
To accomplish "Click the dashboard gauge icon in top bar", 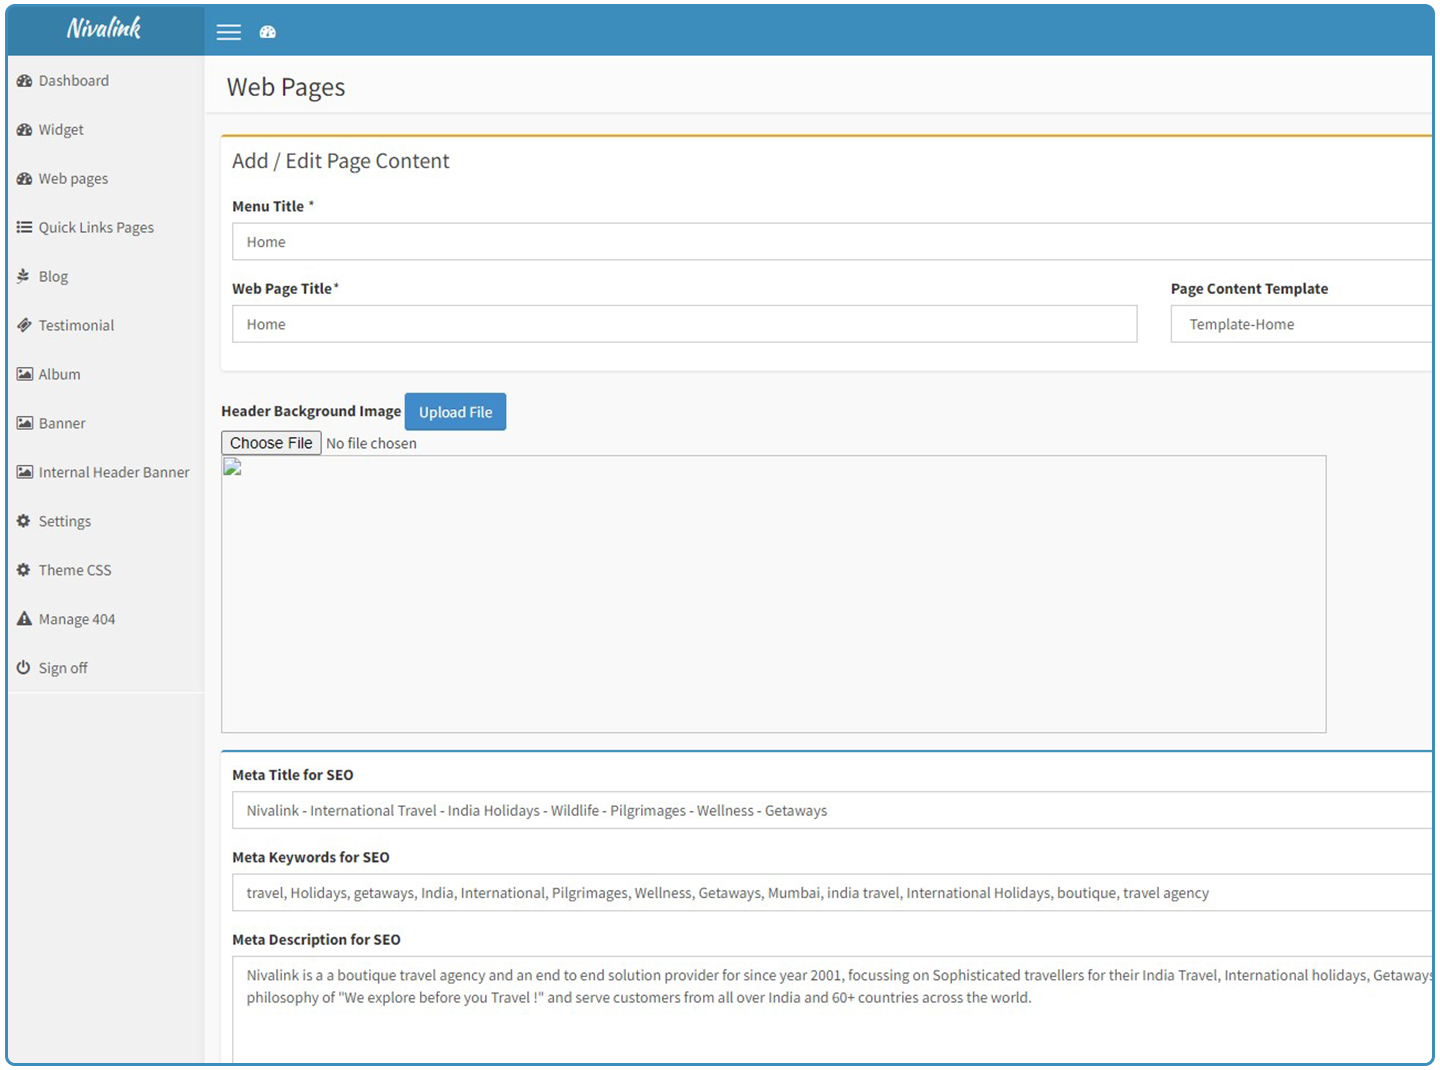I will click(267, 32).
